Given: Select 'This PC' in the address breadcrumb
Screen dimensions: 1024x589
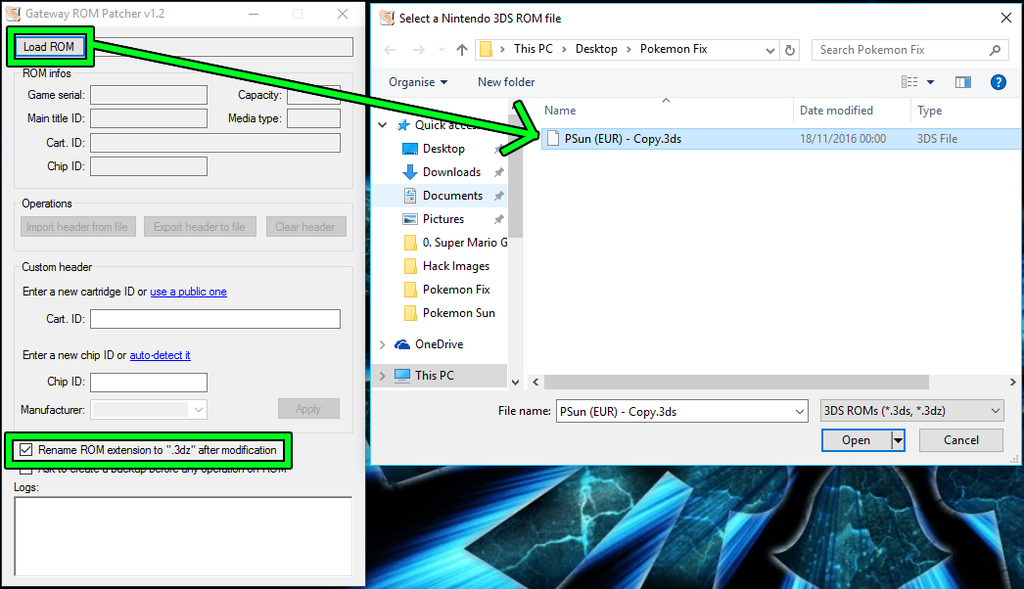Looking at the screenshot, I should (x=533, y=49).
